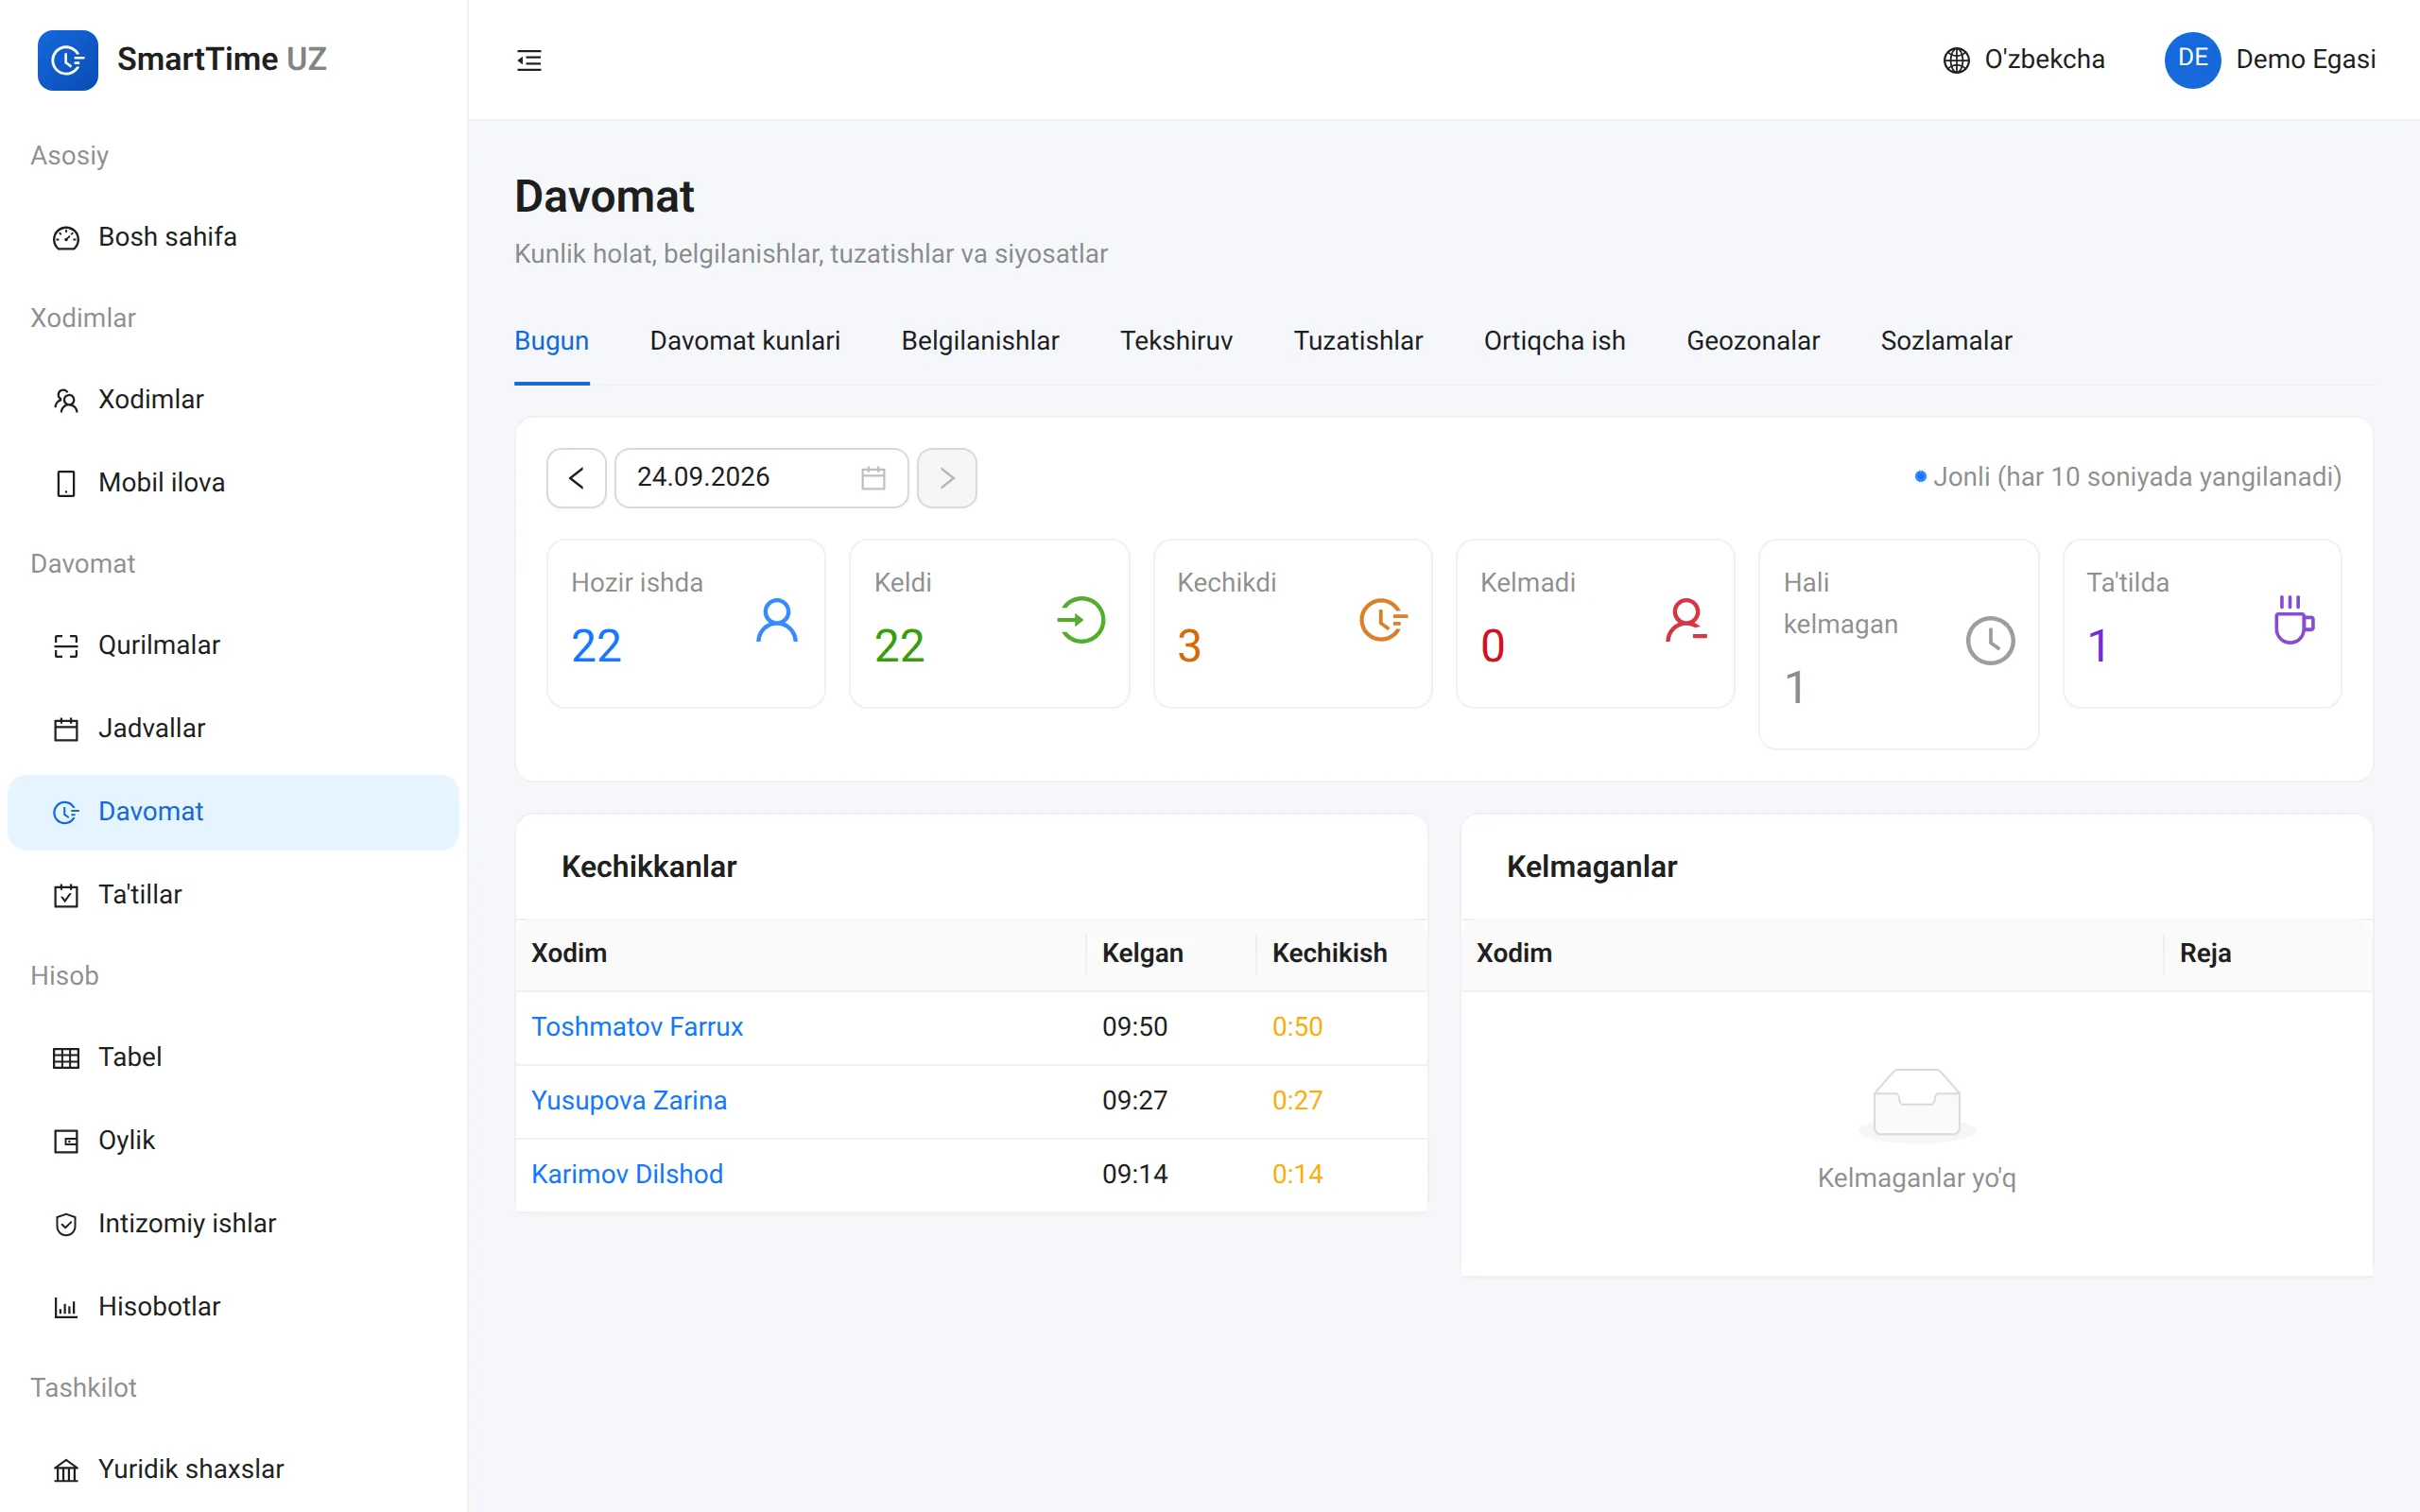The width and height of the screenshot is (2420, 1512).
Task: Open the calendar picker icon in date field
Action: [873, 478]
